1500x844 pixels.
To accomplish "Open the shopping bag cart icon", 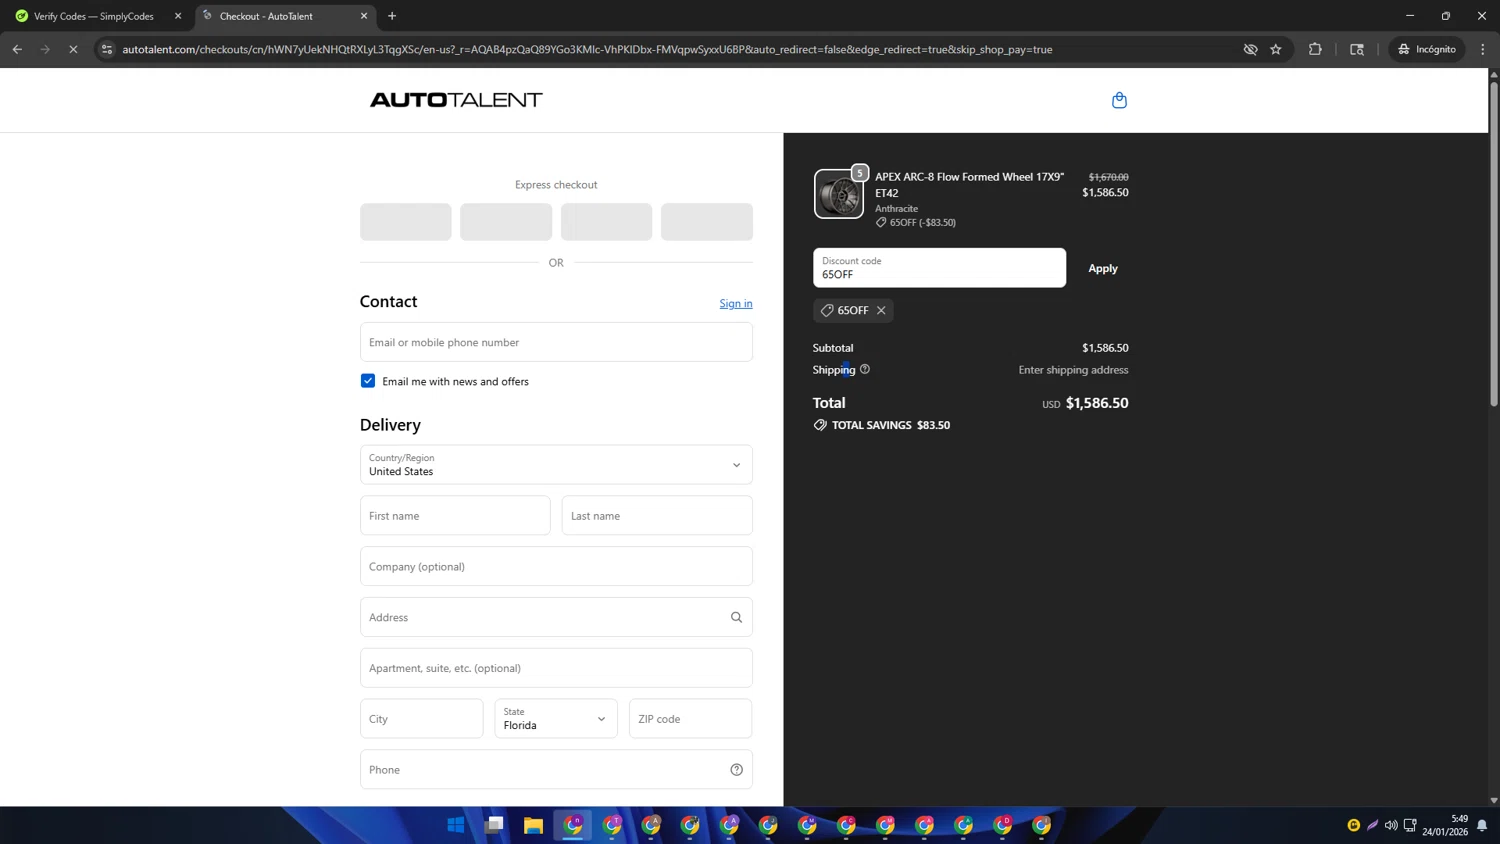I will coord(1119,100).
